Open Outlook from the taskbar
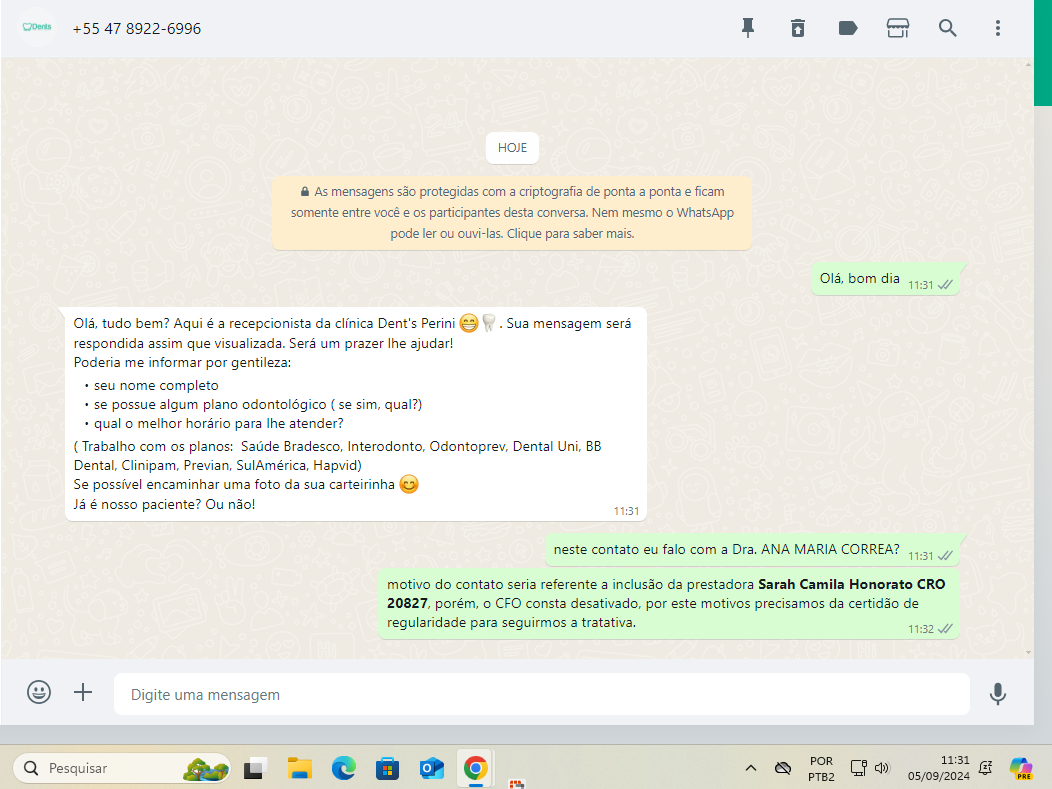This screenshot has height=789, width=1052. (x=431, y=768)
